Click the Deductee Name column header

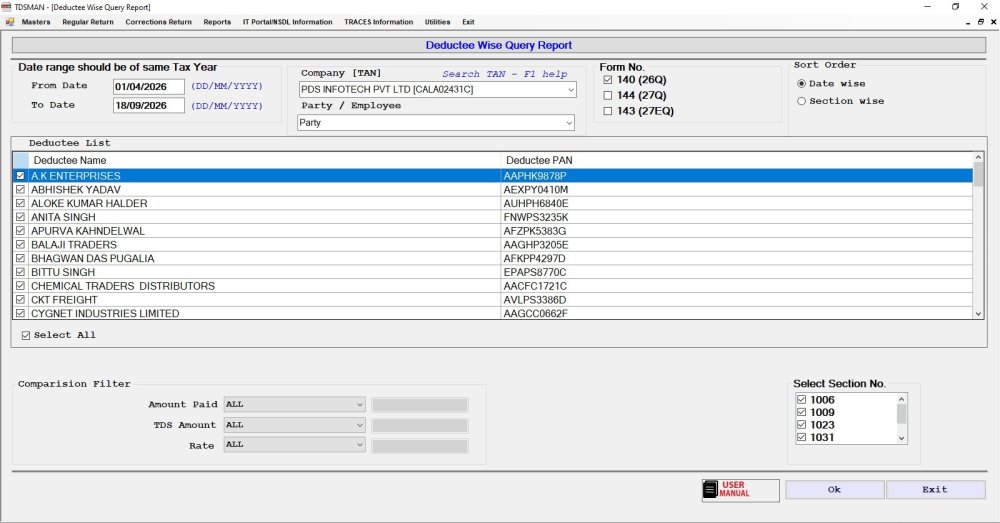coord(265,160)
